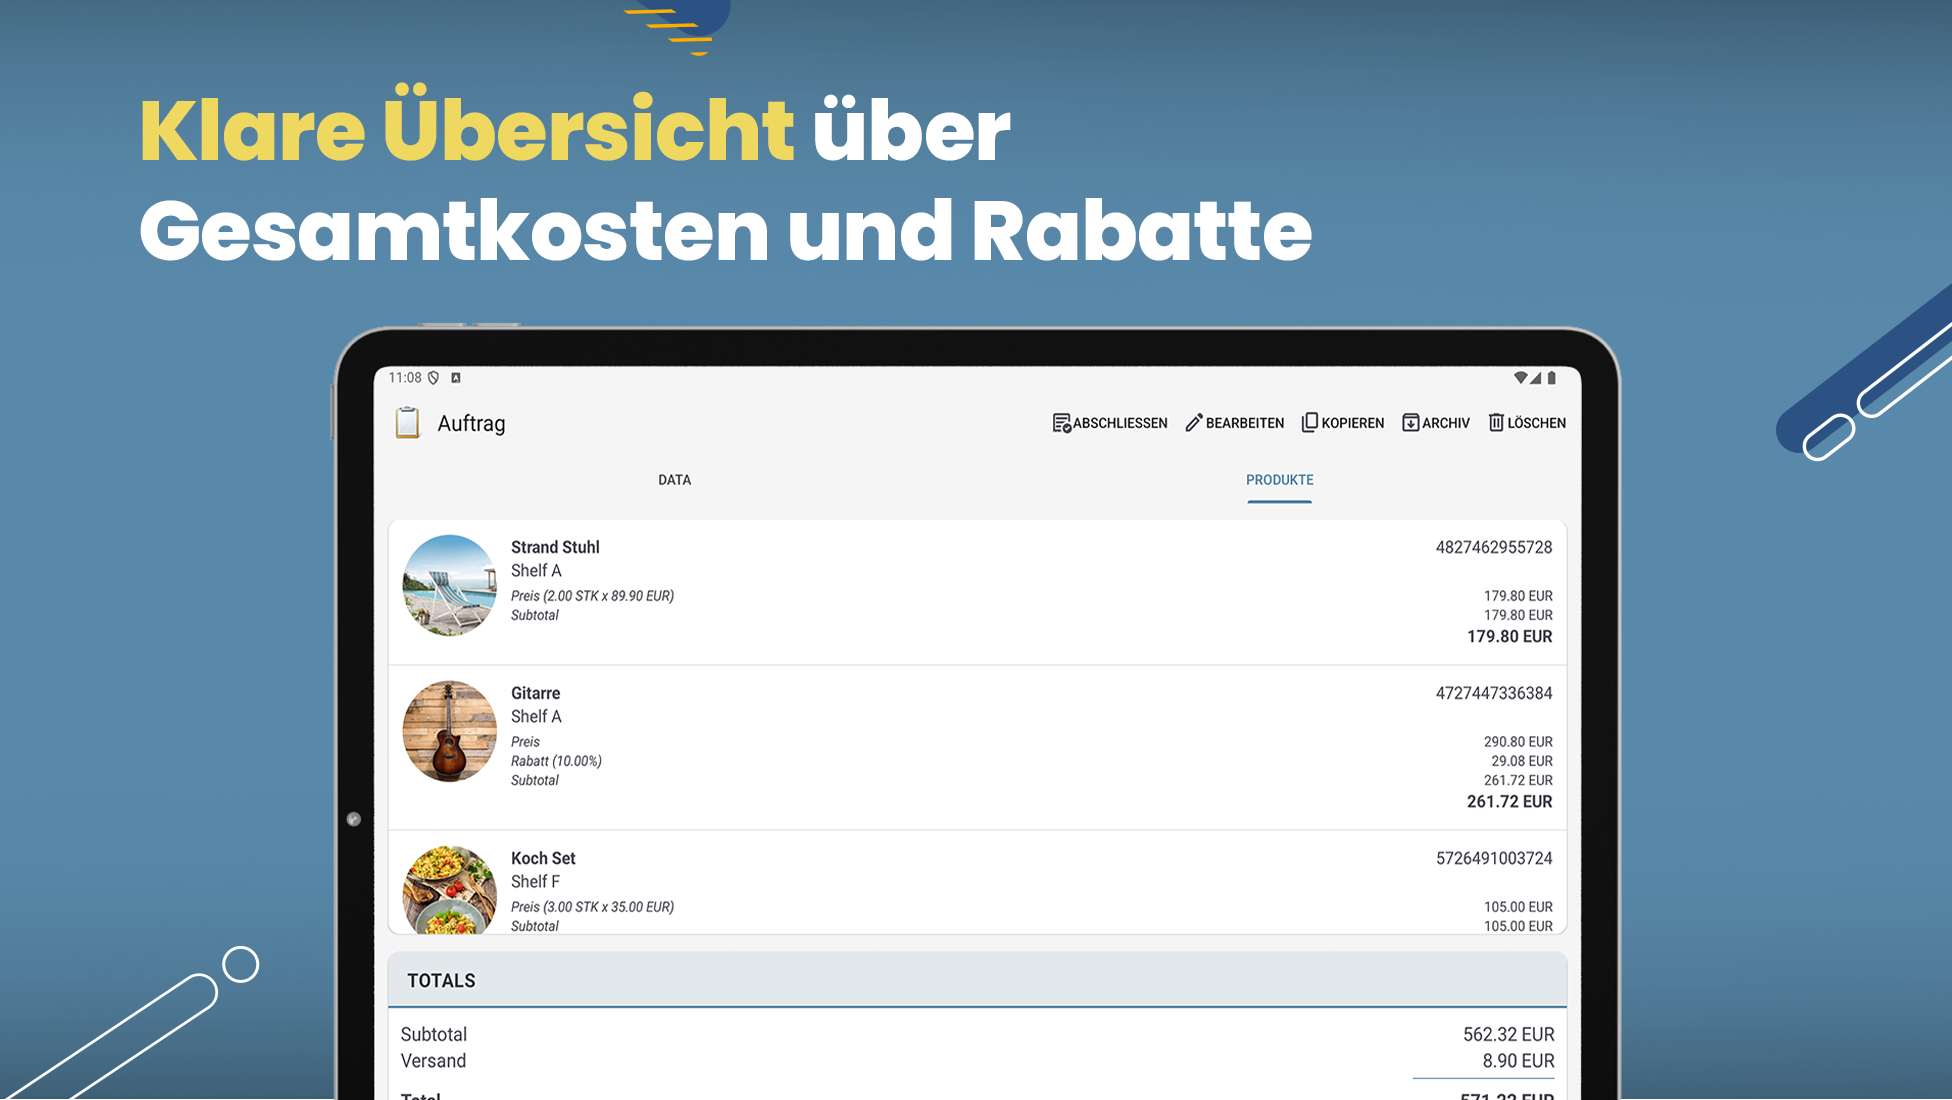
Task: Click the 8.90 EUR shipping amount
Action: tap(1518, 1061)
